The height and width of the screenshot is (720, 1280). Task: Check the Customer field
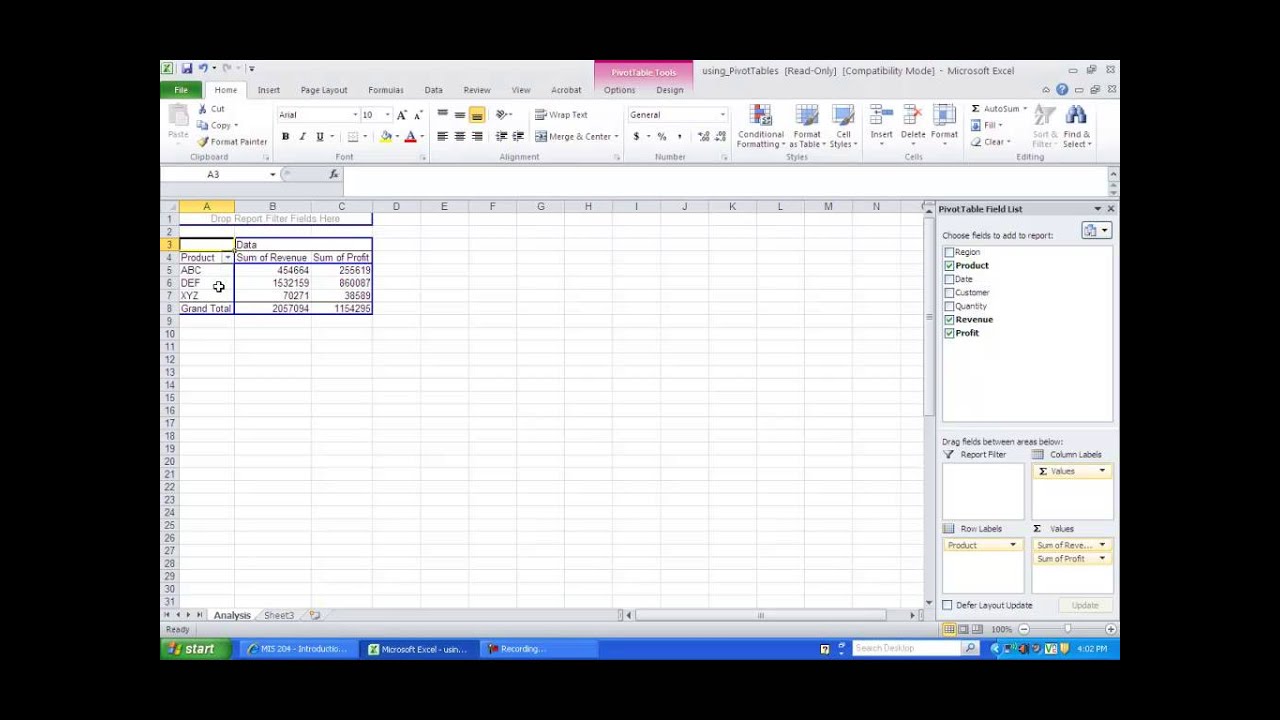(x=949, y=293)
